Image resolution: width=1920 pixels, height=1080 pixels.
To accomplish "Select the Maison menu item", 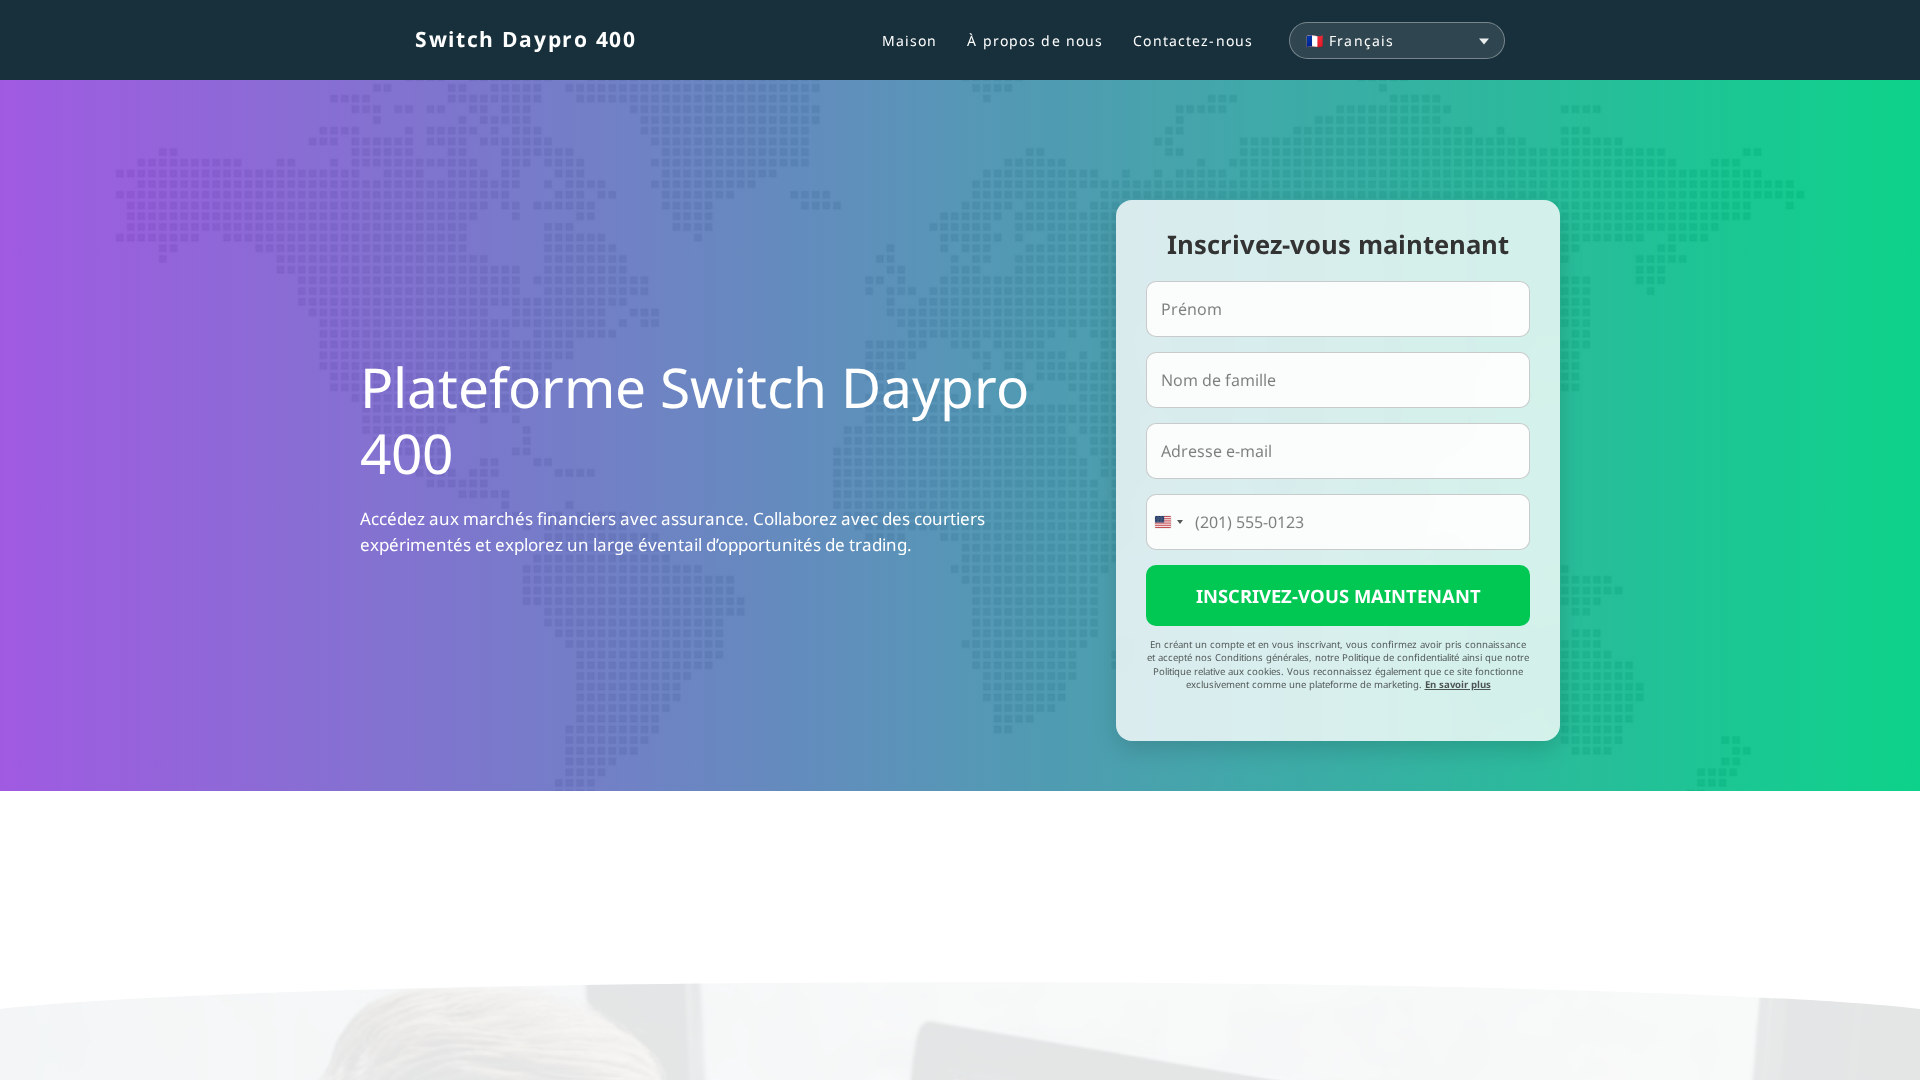I will 909,40.
